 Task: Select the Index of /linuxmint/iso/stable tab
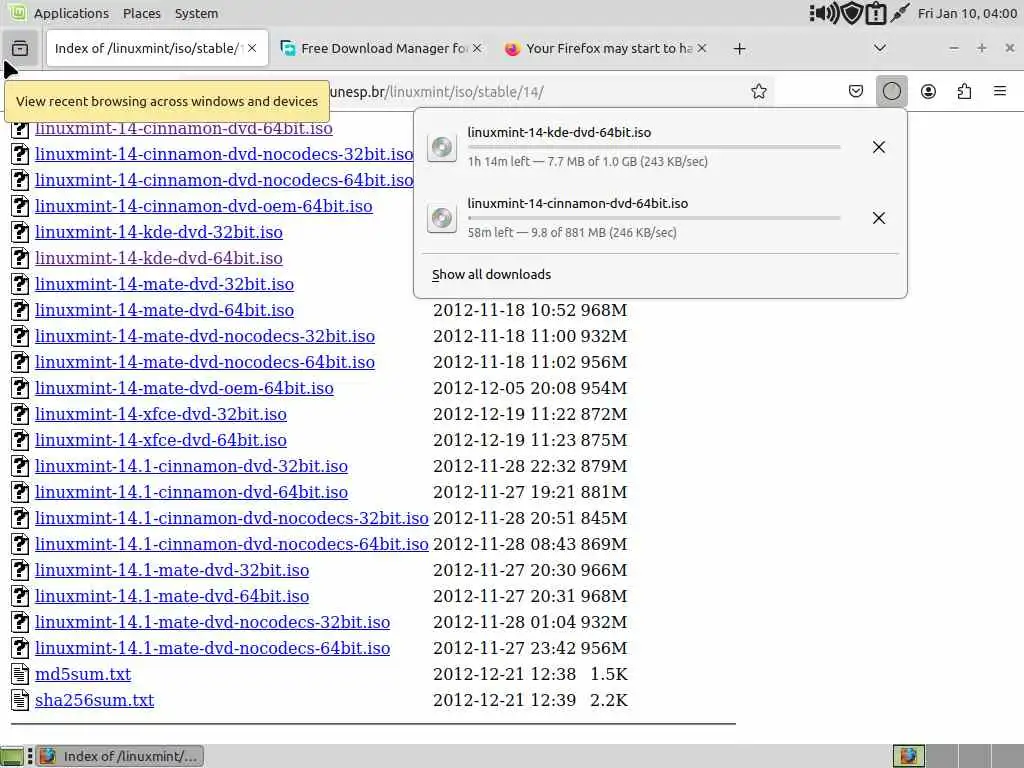click(157, 48)
